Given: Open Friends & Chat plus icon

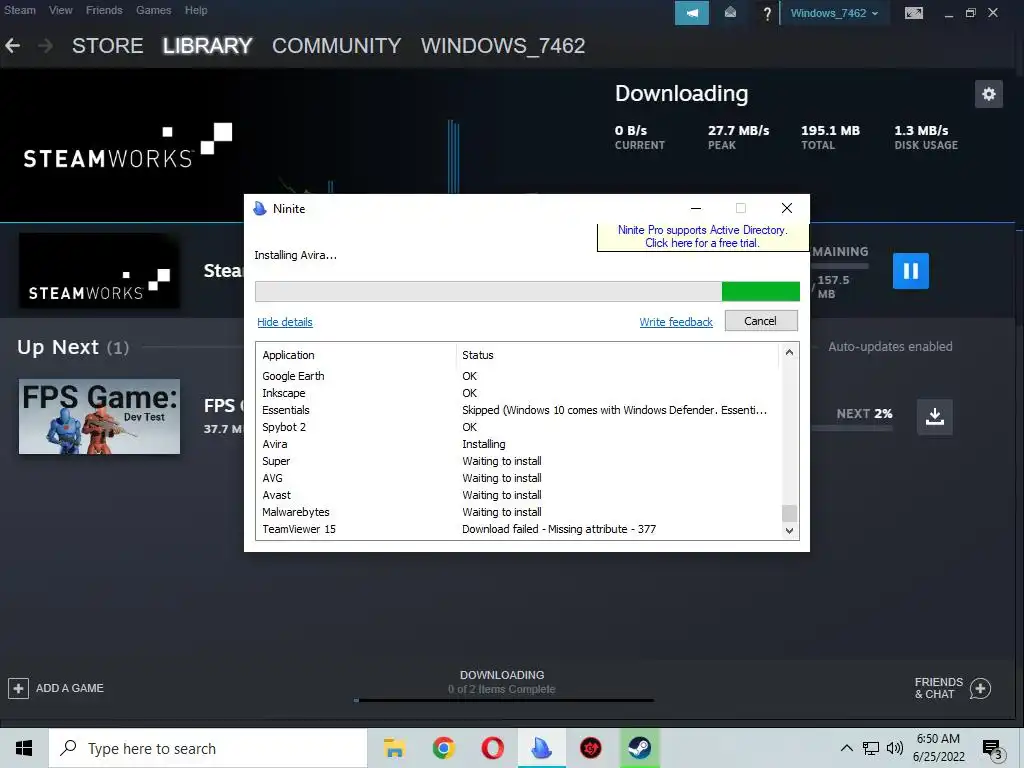Looking at the screenshot, I should pos(980,688).
